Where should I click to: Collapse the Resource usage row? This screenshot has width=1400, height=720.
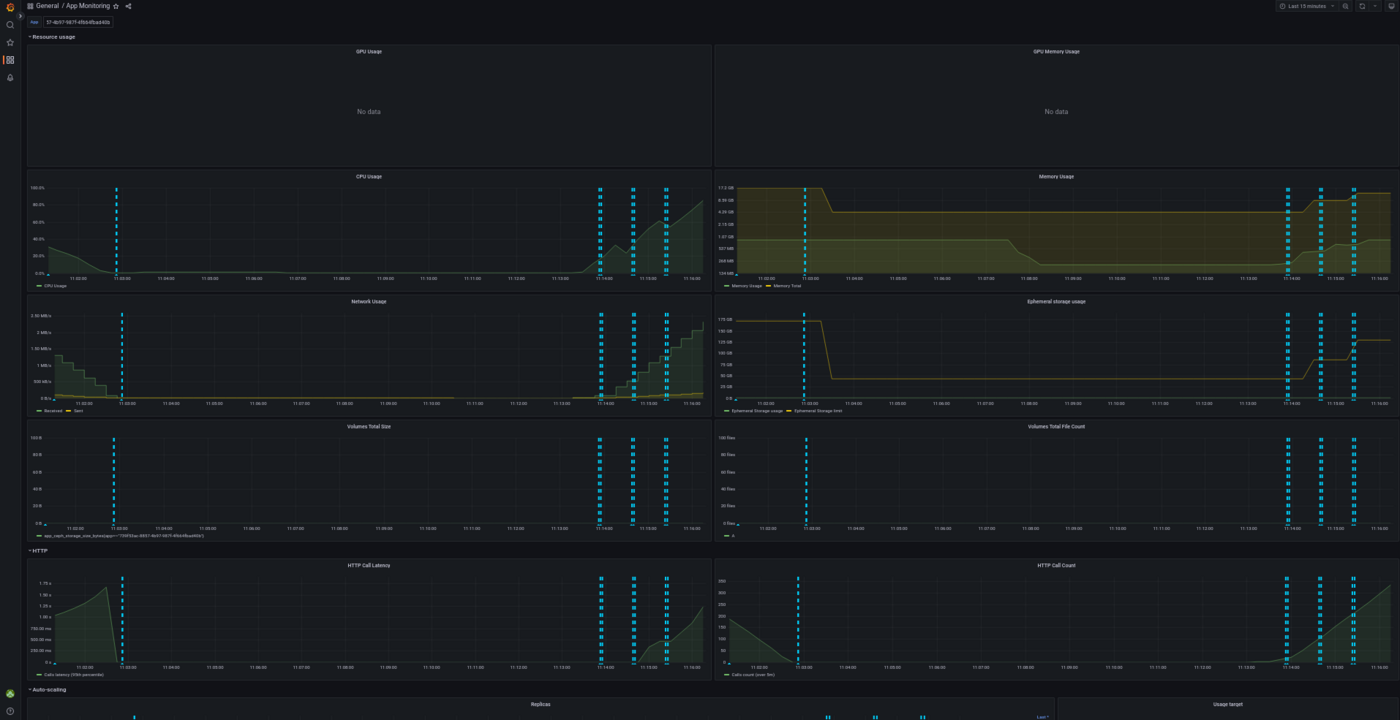pyautogui.click(x=53, y=37)
